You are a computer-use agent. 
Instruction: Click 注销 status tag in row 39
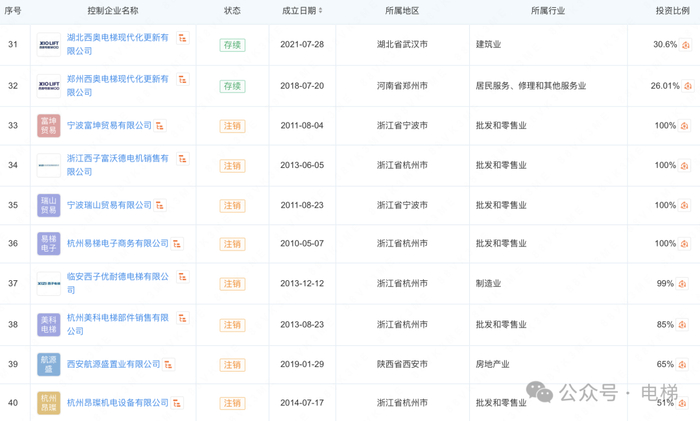pyautogui.click(x=232, y=365)
